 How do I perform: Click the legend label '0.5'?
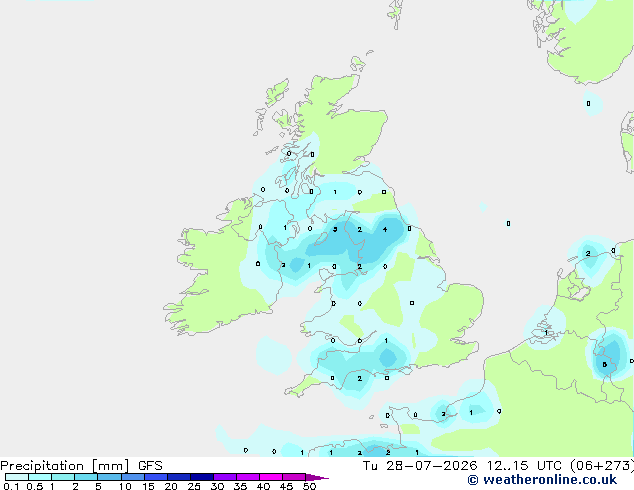point(34,486)
